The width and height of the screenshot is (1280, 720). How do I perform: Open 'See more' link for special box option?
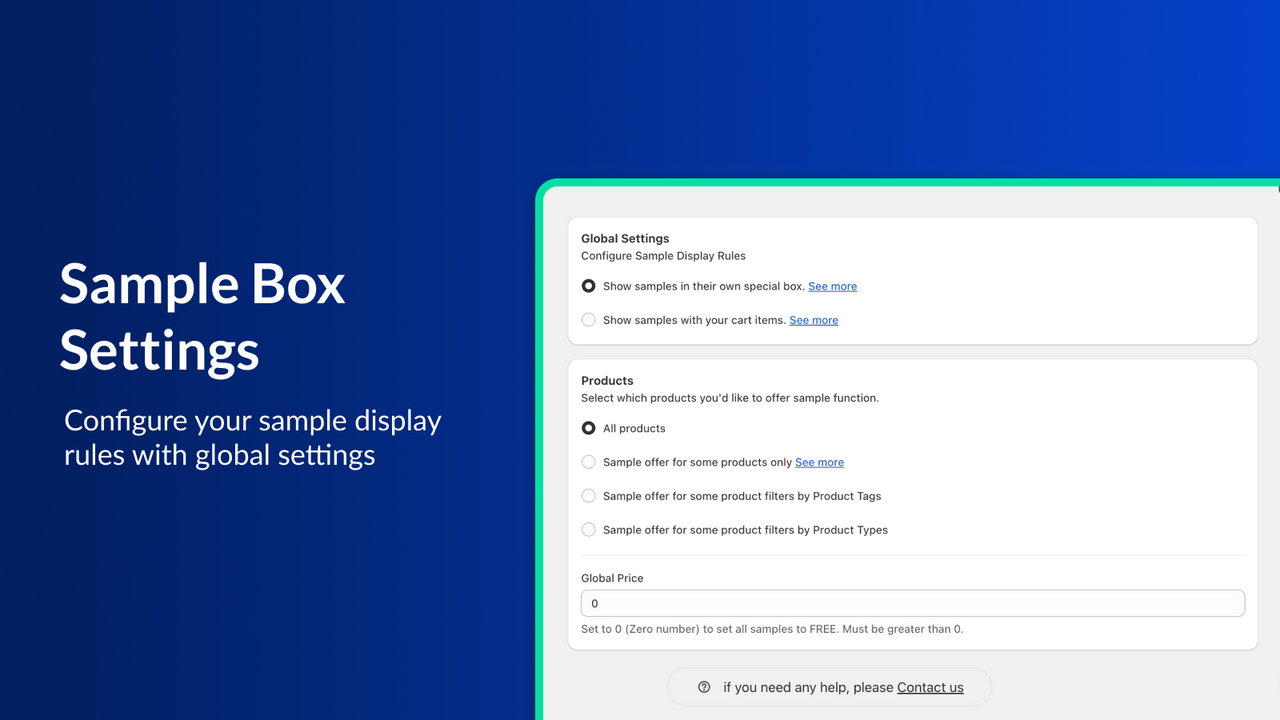832,286
